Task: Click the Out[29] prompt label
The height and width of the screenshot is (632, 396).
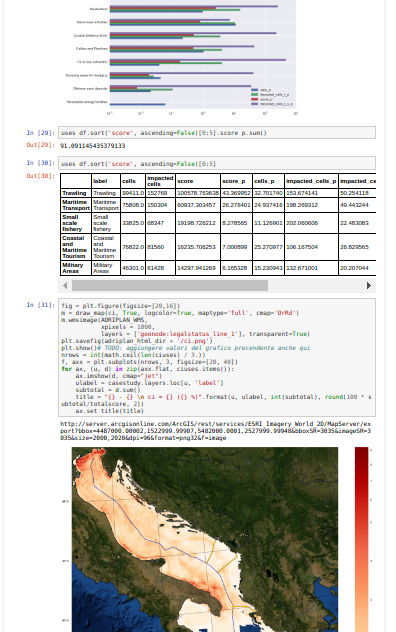Action: tap(40, 145)
